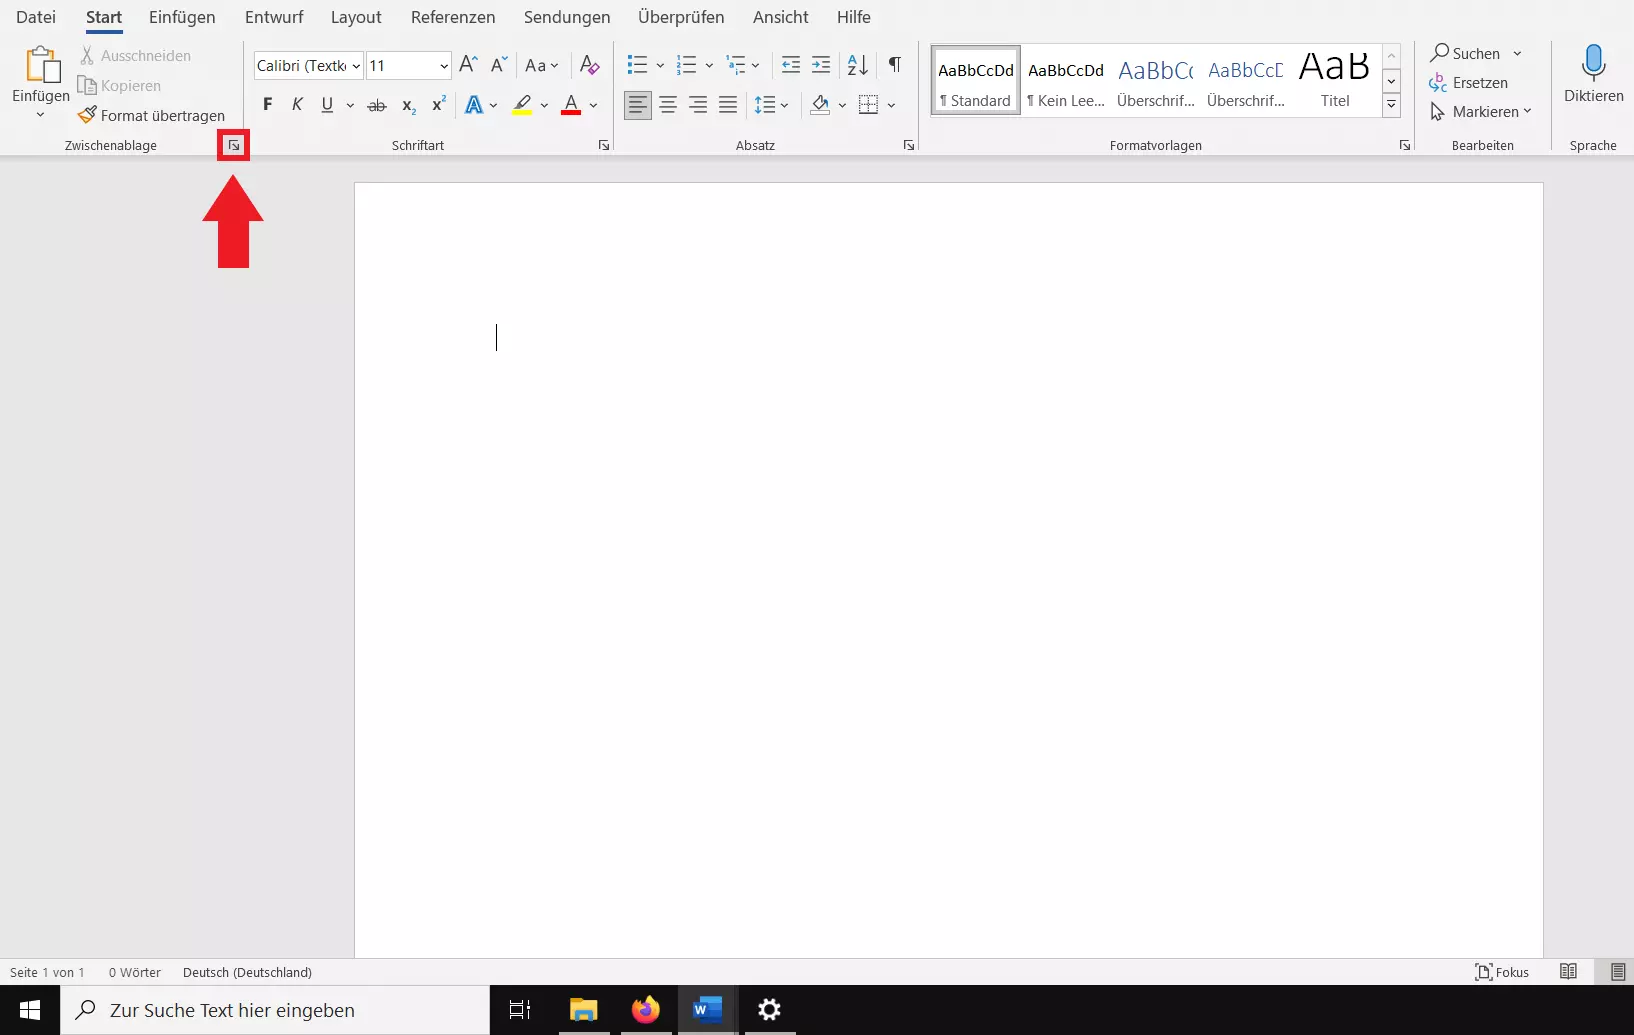Select Standard style

pos(976,81)
